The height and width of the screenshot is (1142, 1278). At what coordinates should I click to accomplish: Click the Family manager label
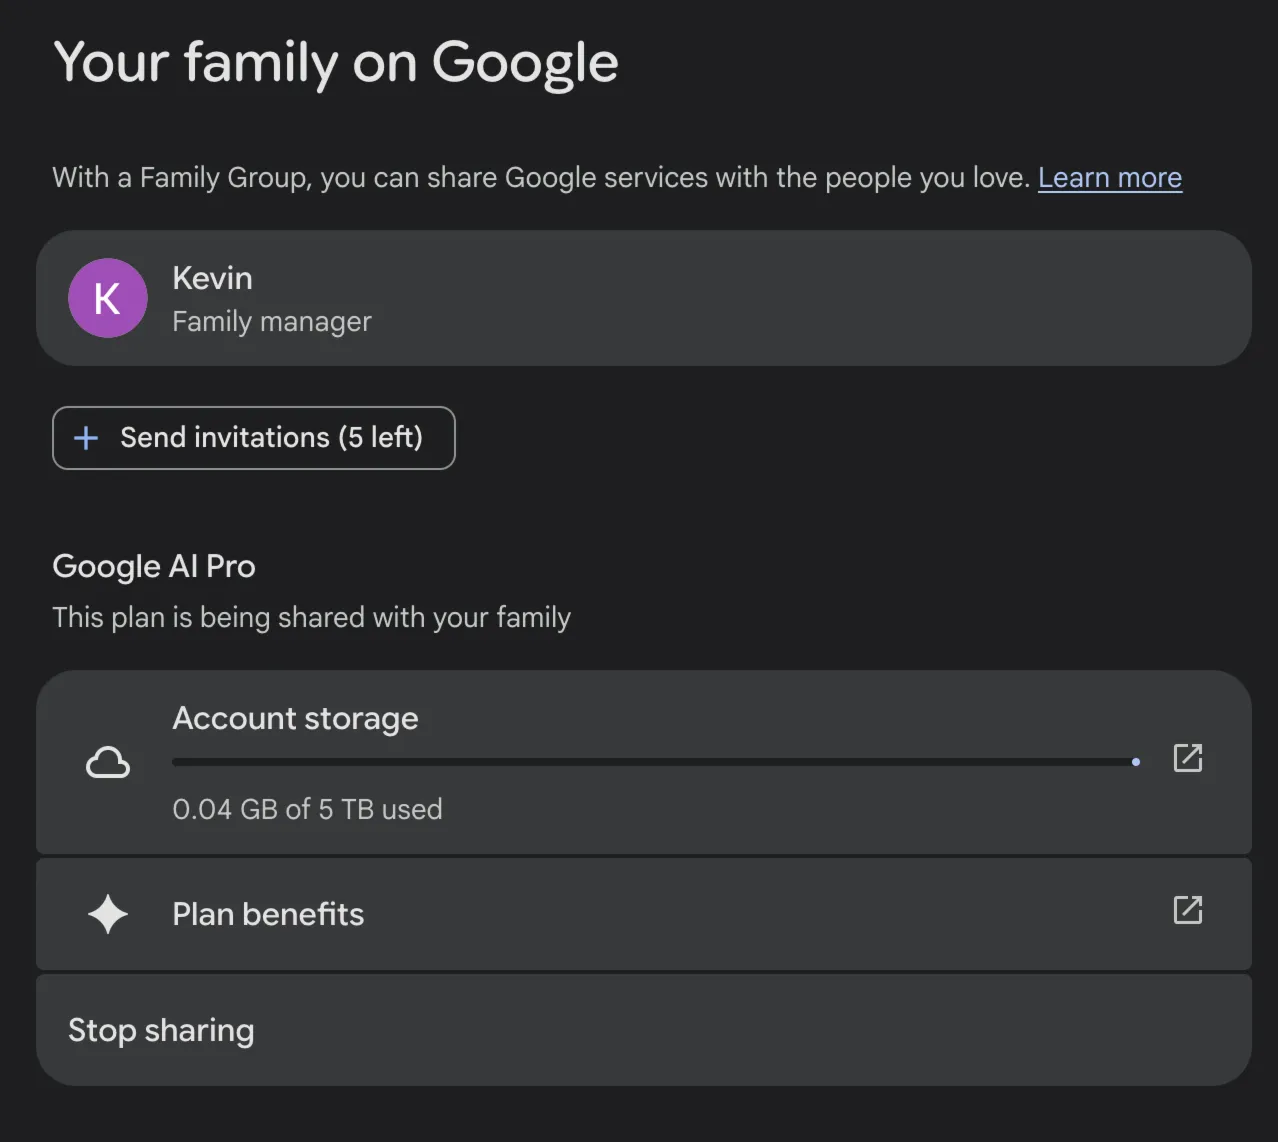[x=272, y=322]
